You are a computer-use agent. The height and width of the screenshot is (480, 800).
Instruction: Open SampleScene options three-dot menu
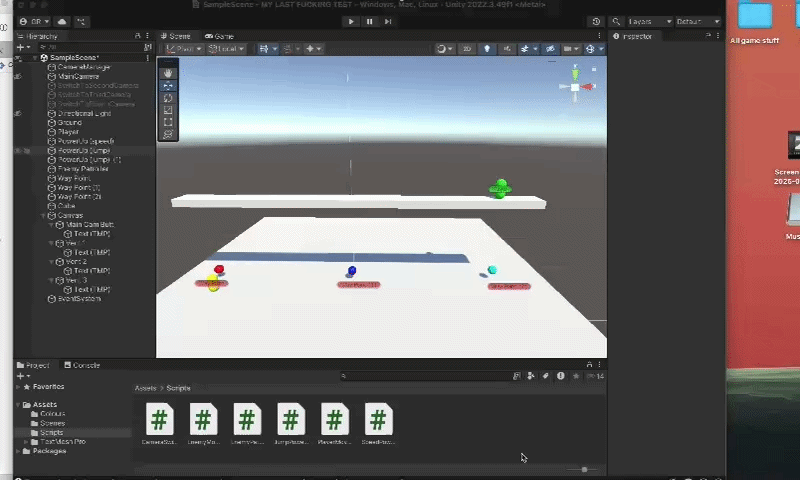(148, 58)
